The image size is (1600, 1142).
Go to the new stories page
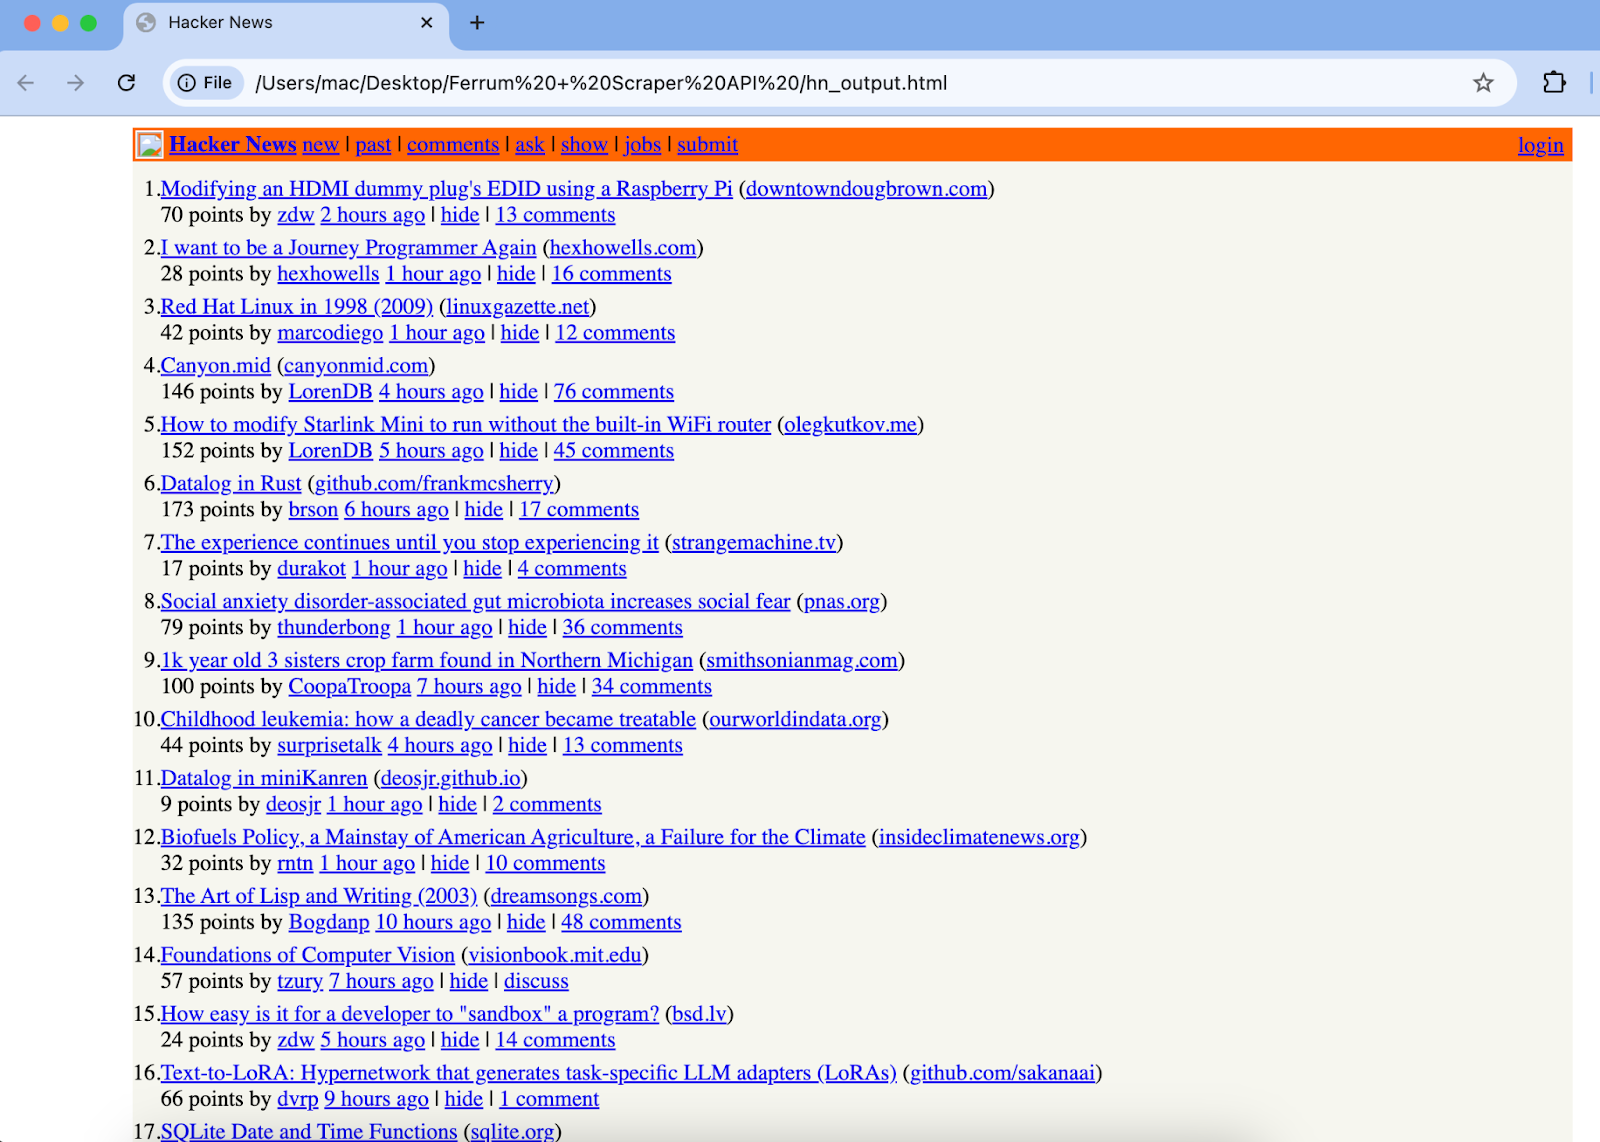pos(320,144)
